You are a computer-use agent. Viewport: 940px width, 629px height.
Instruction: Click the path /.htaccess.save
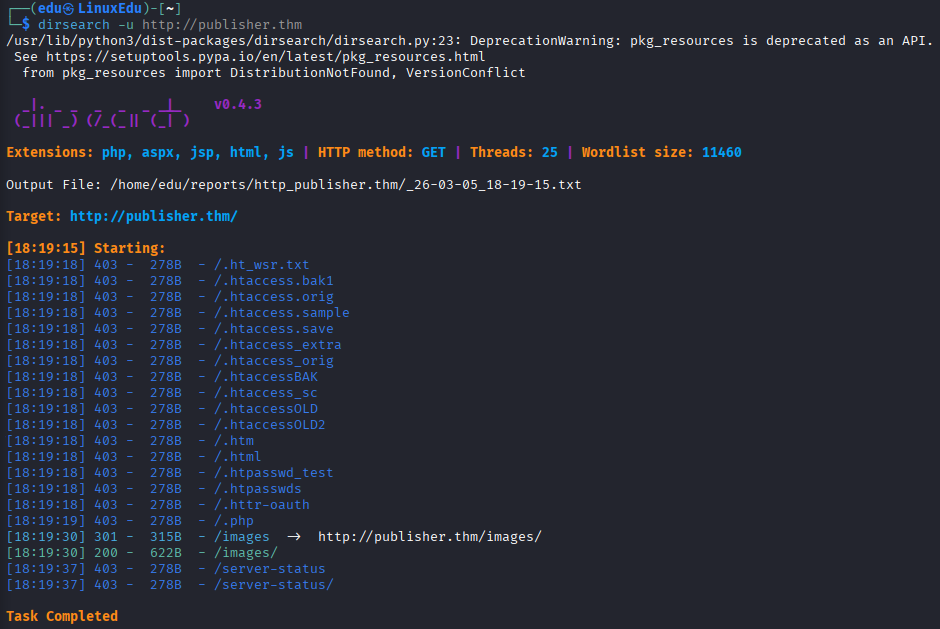pos(273,329)
